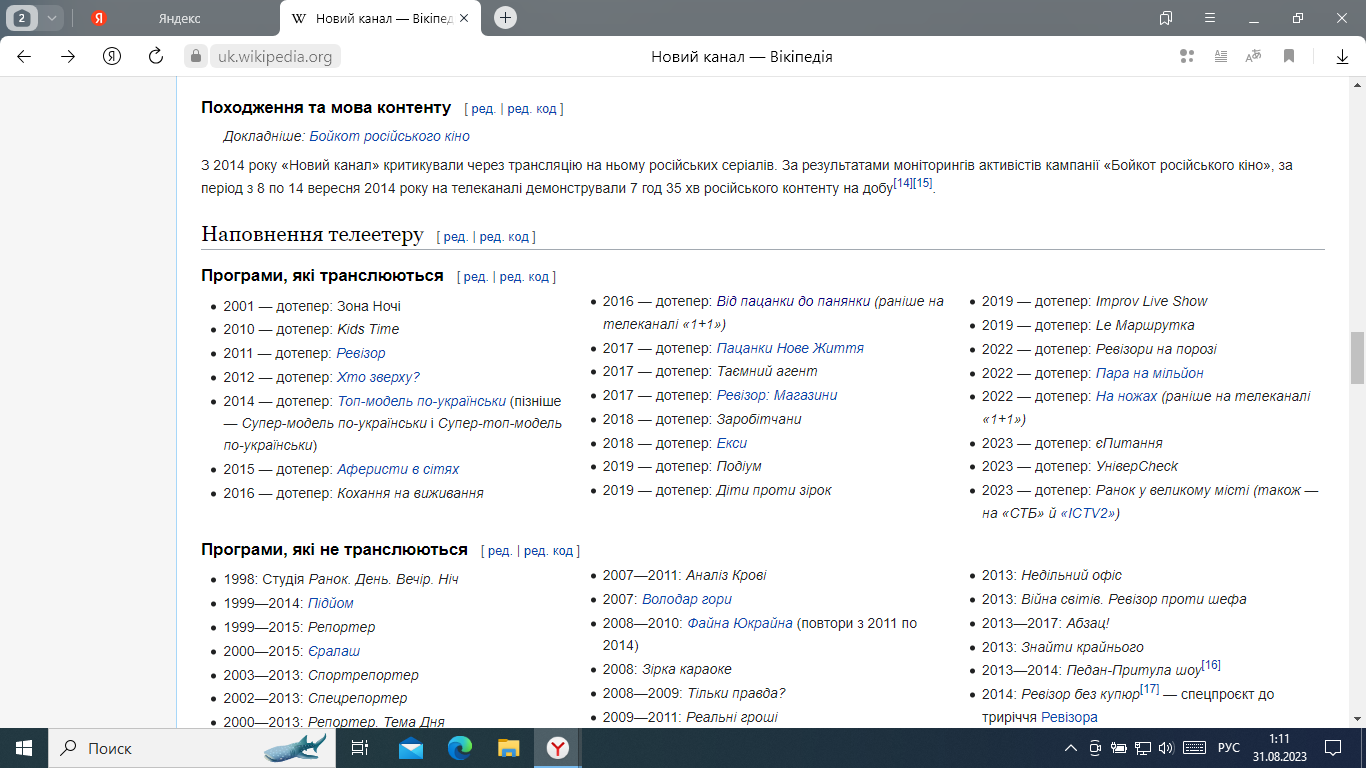This screenshot has width=1366, height=768.
Task: Edit the Походження та мова контенту section
Action: [x=483, y=108]
